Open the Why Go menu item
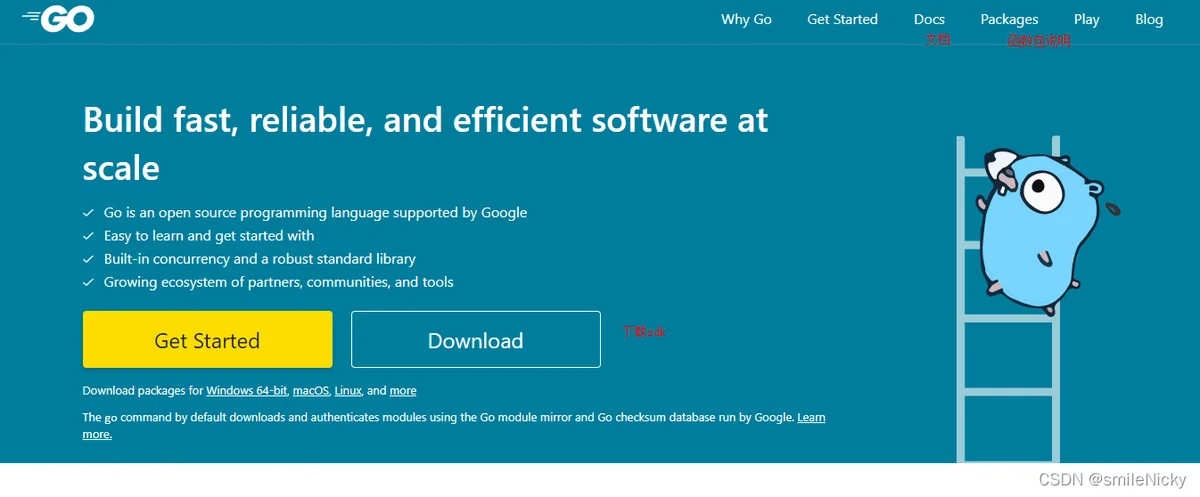 pos(746,19)
